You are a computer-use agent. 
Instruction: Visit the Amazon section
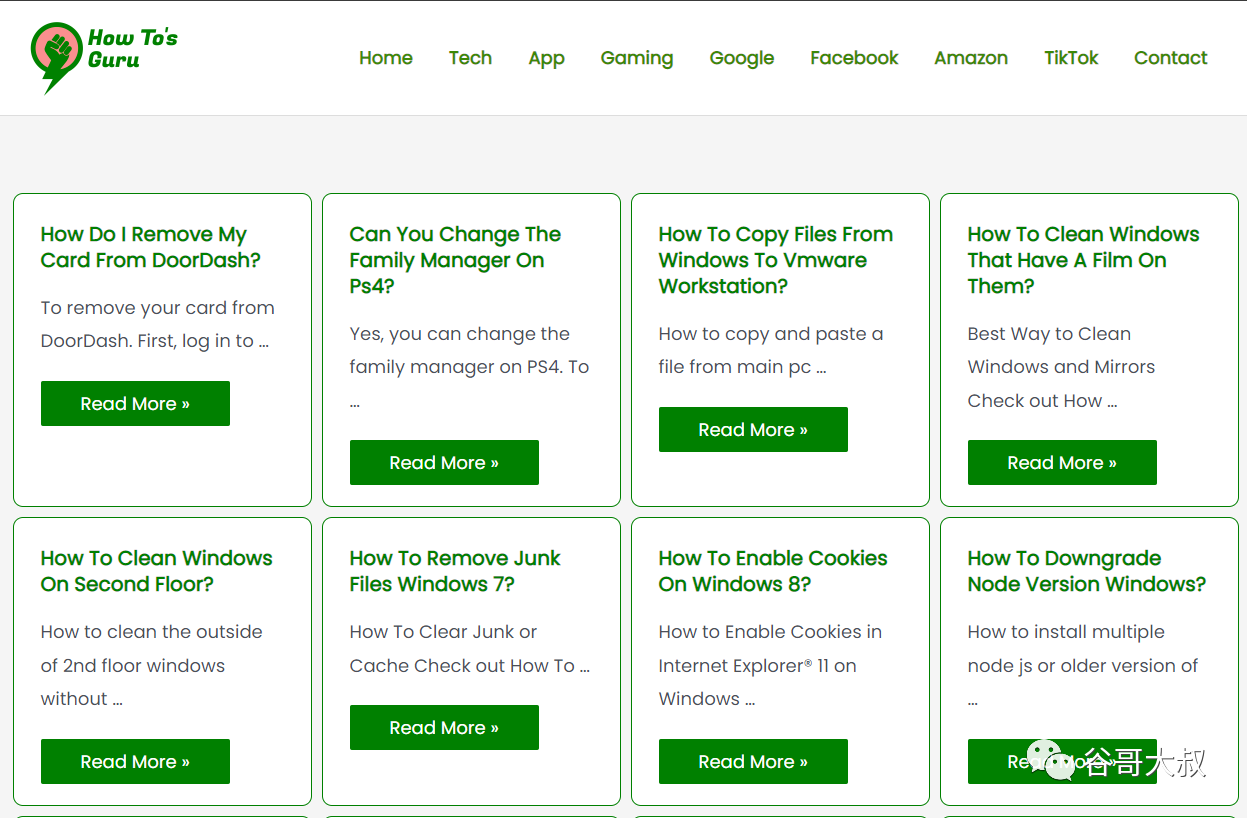pyautogui.click(x=970, y=58)
